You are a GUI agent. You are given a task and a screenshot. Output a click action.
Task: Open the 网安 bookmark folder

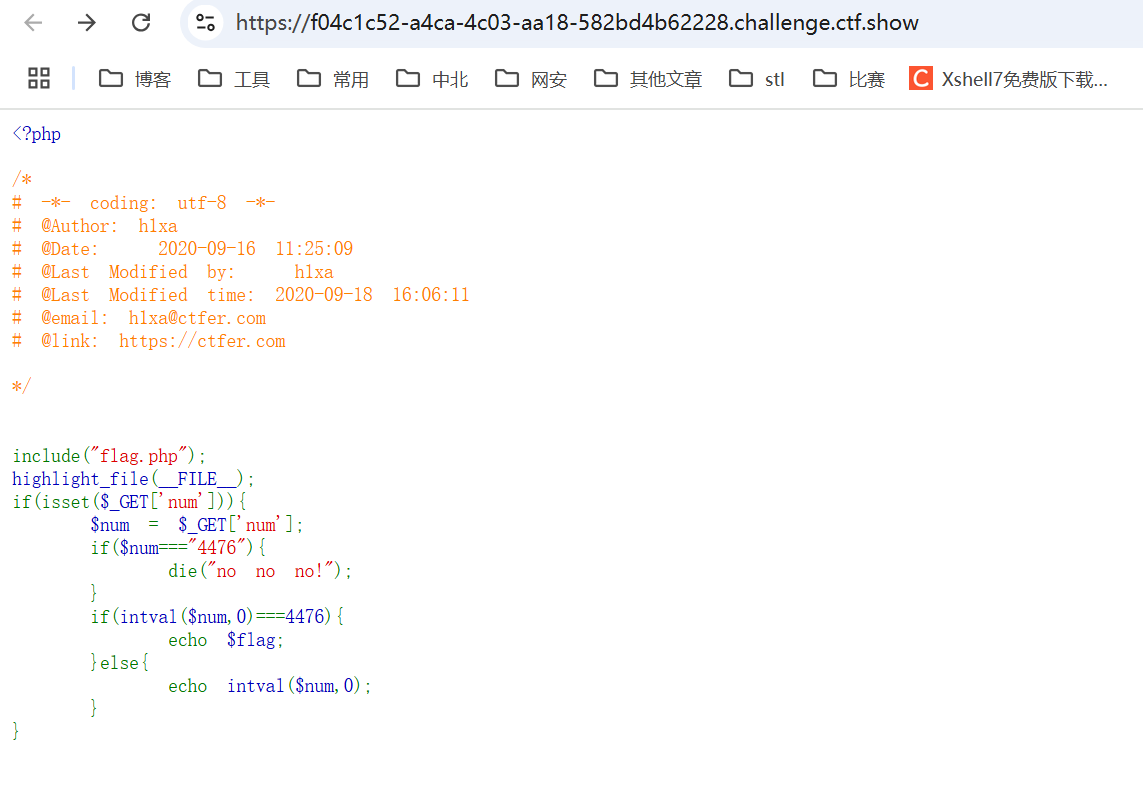(531, 79)
